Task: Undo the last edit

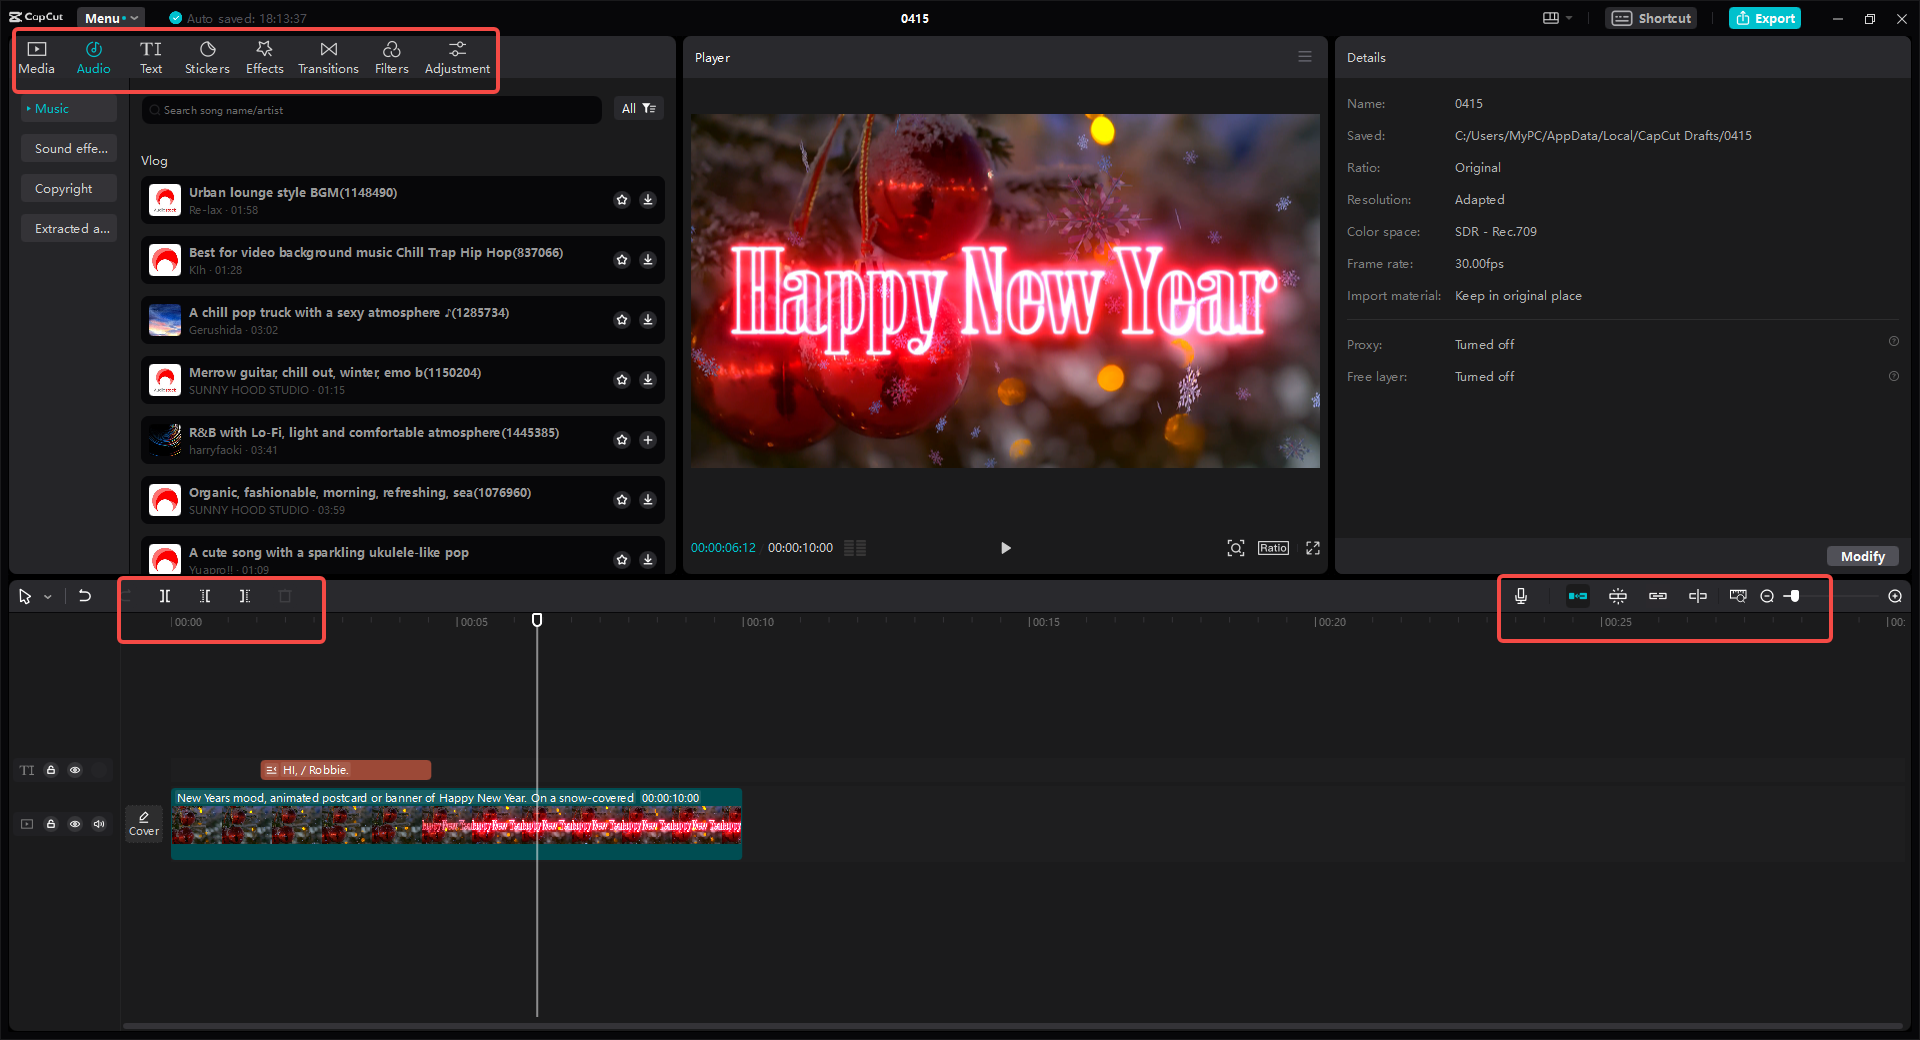Action: coord(85,595)
